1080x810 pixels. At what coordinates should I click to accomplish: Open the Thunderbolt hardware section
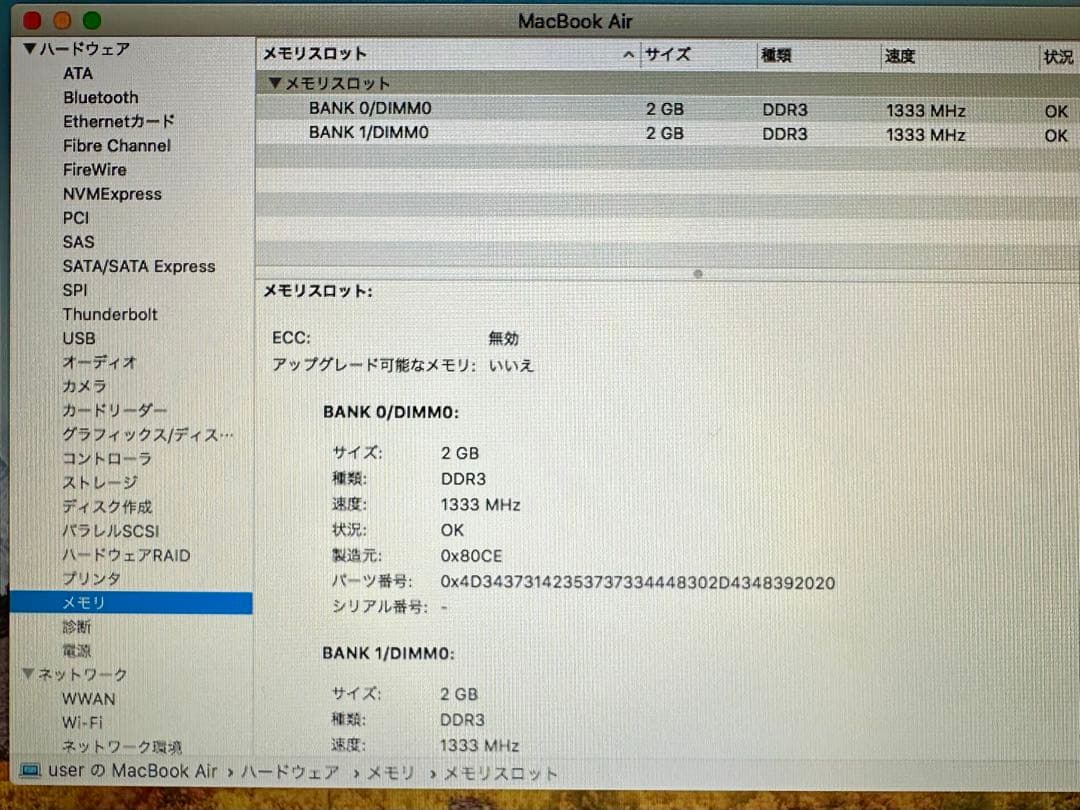tap(110, 314)
